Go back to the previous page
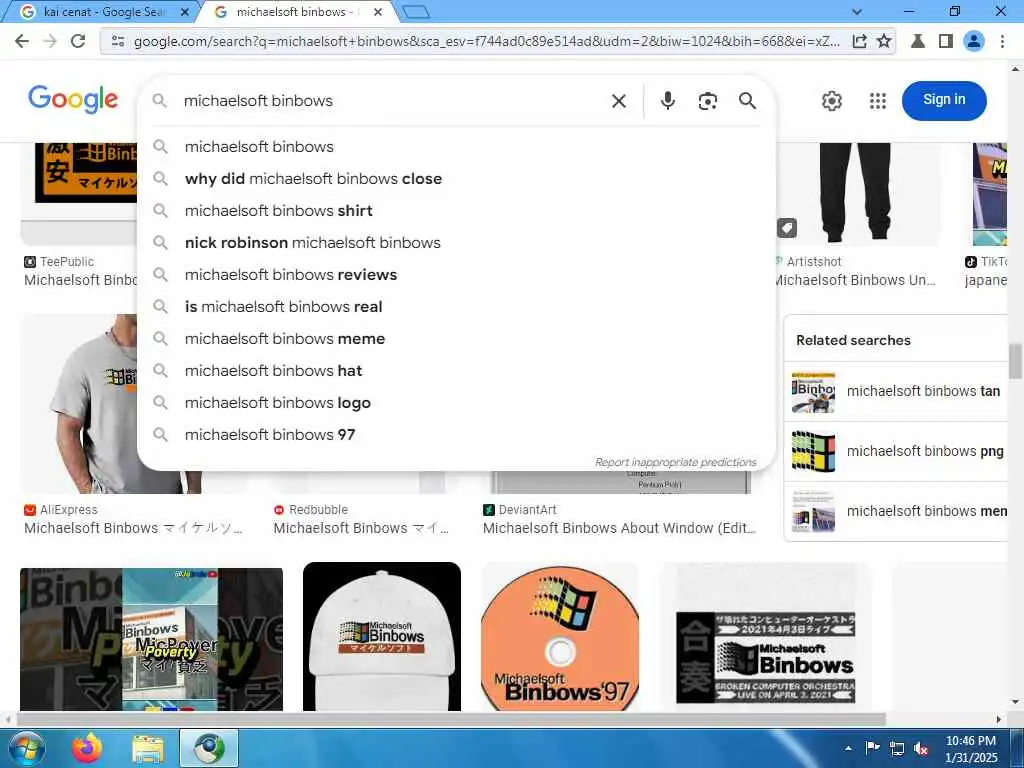The image size is (1024, 768). (x=22, y=41)
